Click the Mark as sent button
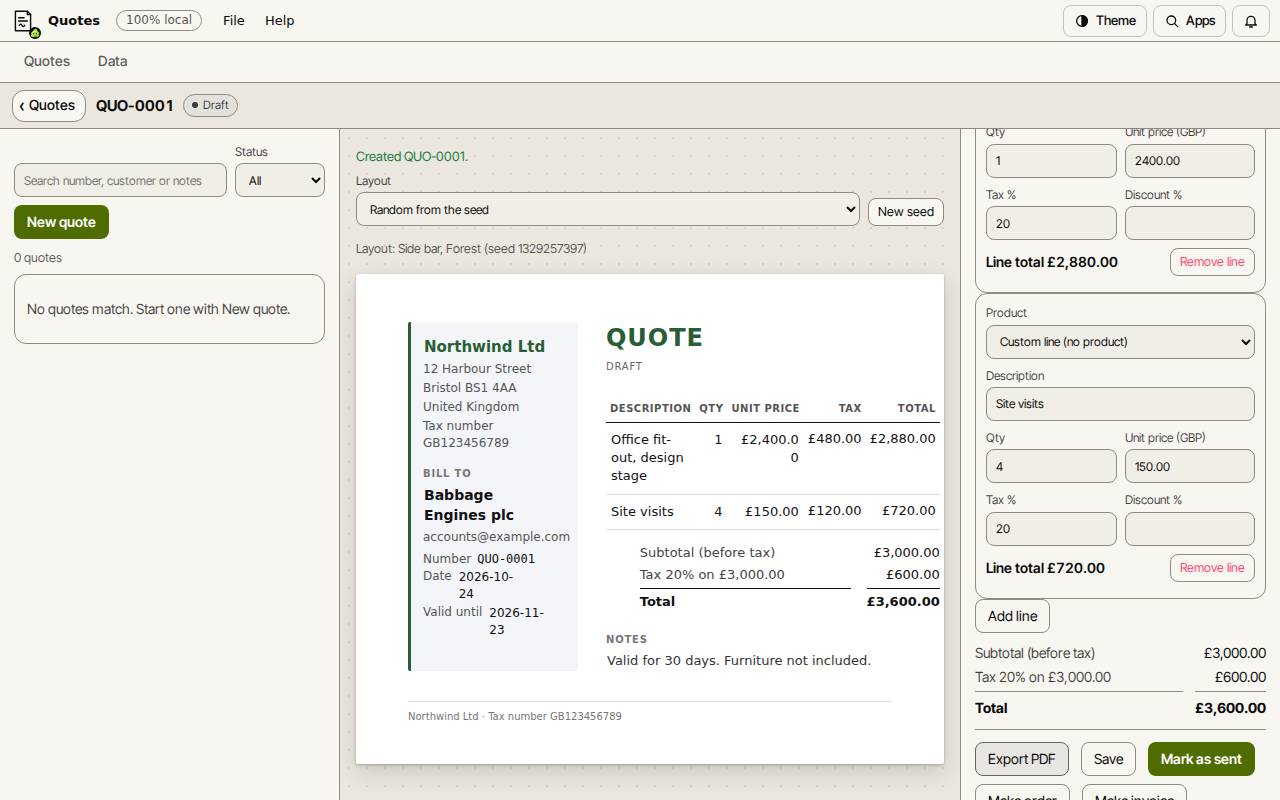 pos(1201,759)
